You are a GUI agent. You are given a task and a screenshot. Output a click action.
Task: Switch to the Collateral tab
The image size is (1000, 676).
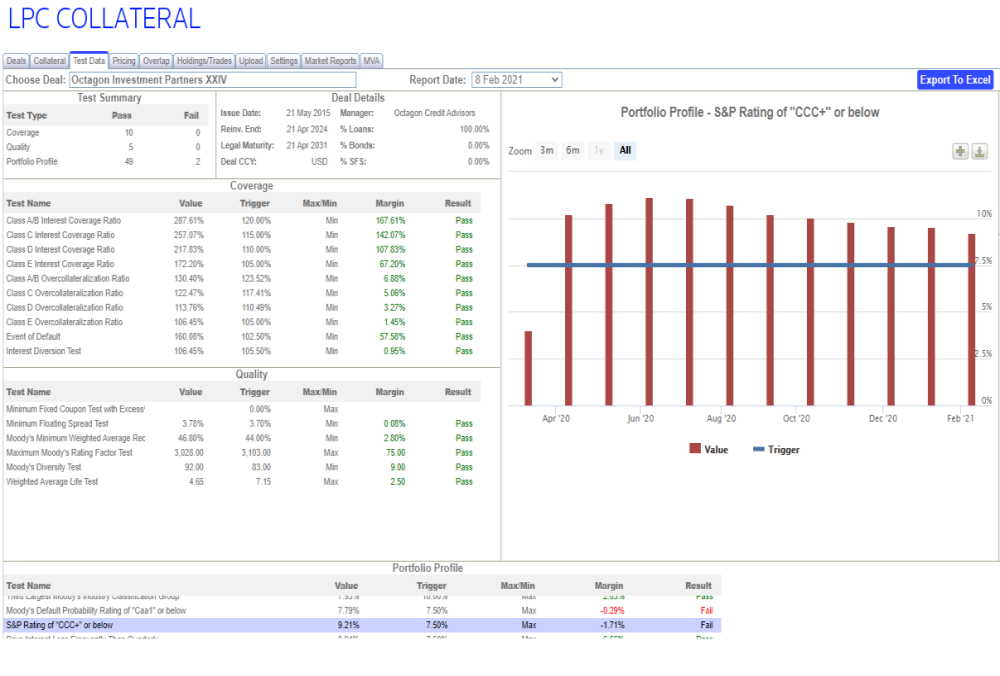tap(50, 61)
